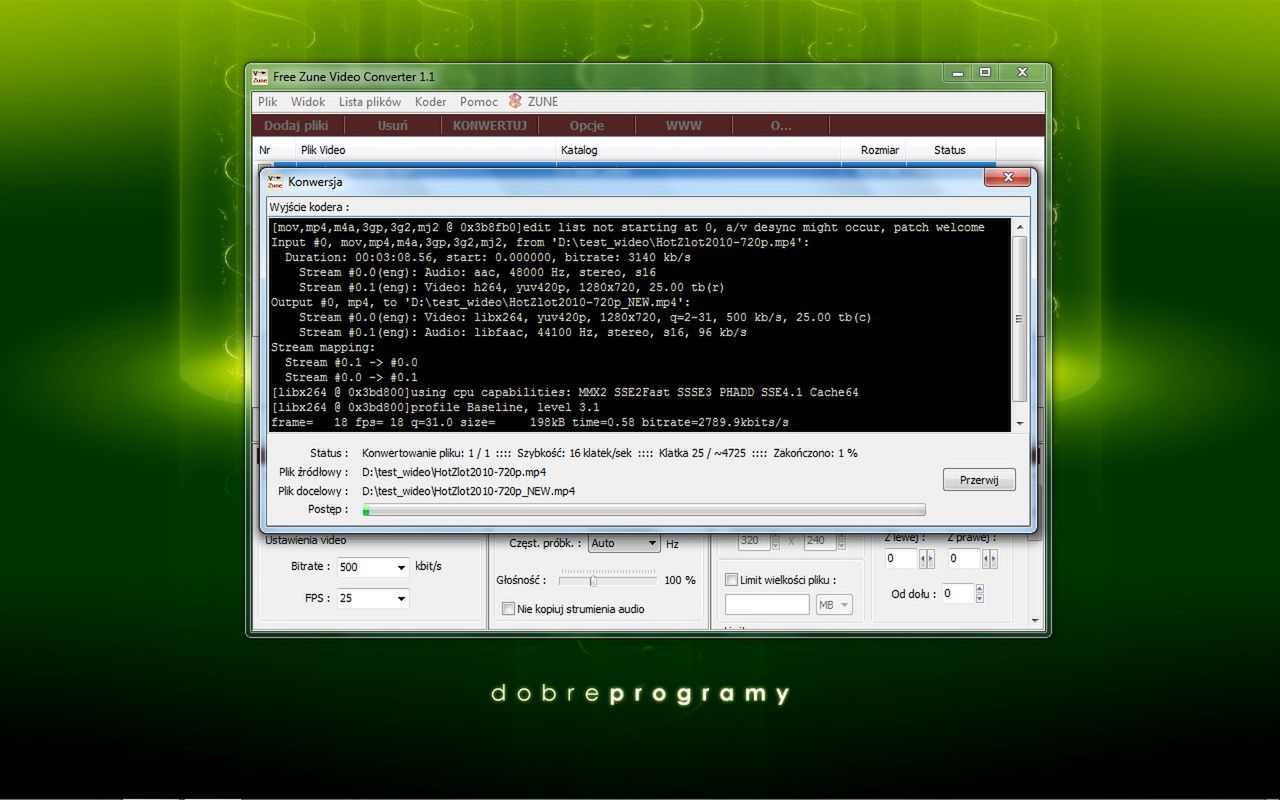Open the FPS dropdown

401,599
